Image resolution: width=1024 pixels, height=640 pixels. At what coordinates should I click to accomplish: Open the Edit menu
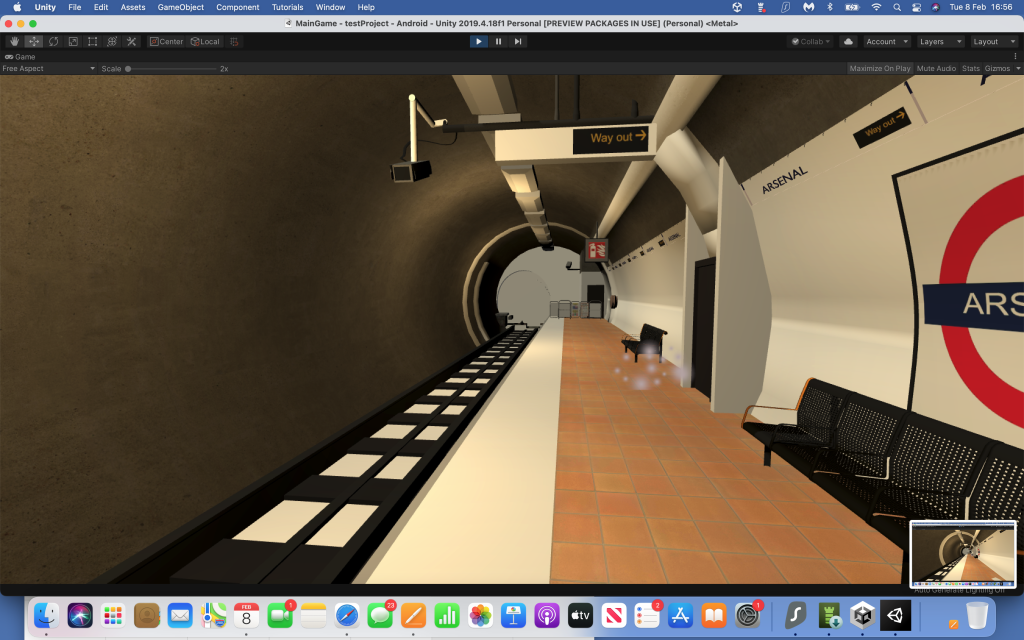point(101,7)
